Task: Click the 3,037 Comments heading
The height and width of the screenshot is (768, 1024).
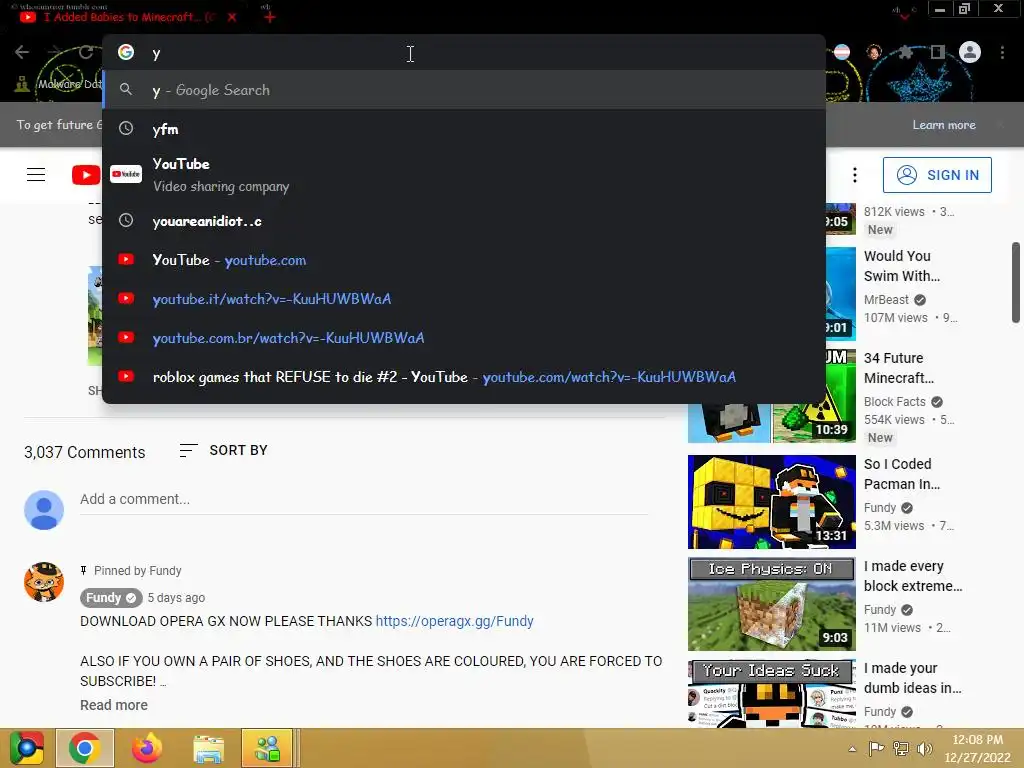Action: [85, 452]
